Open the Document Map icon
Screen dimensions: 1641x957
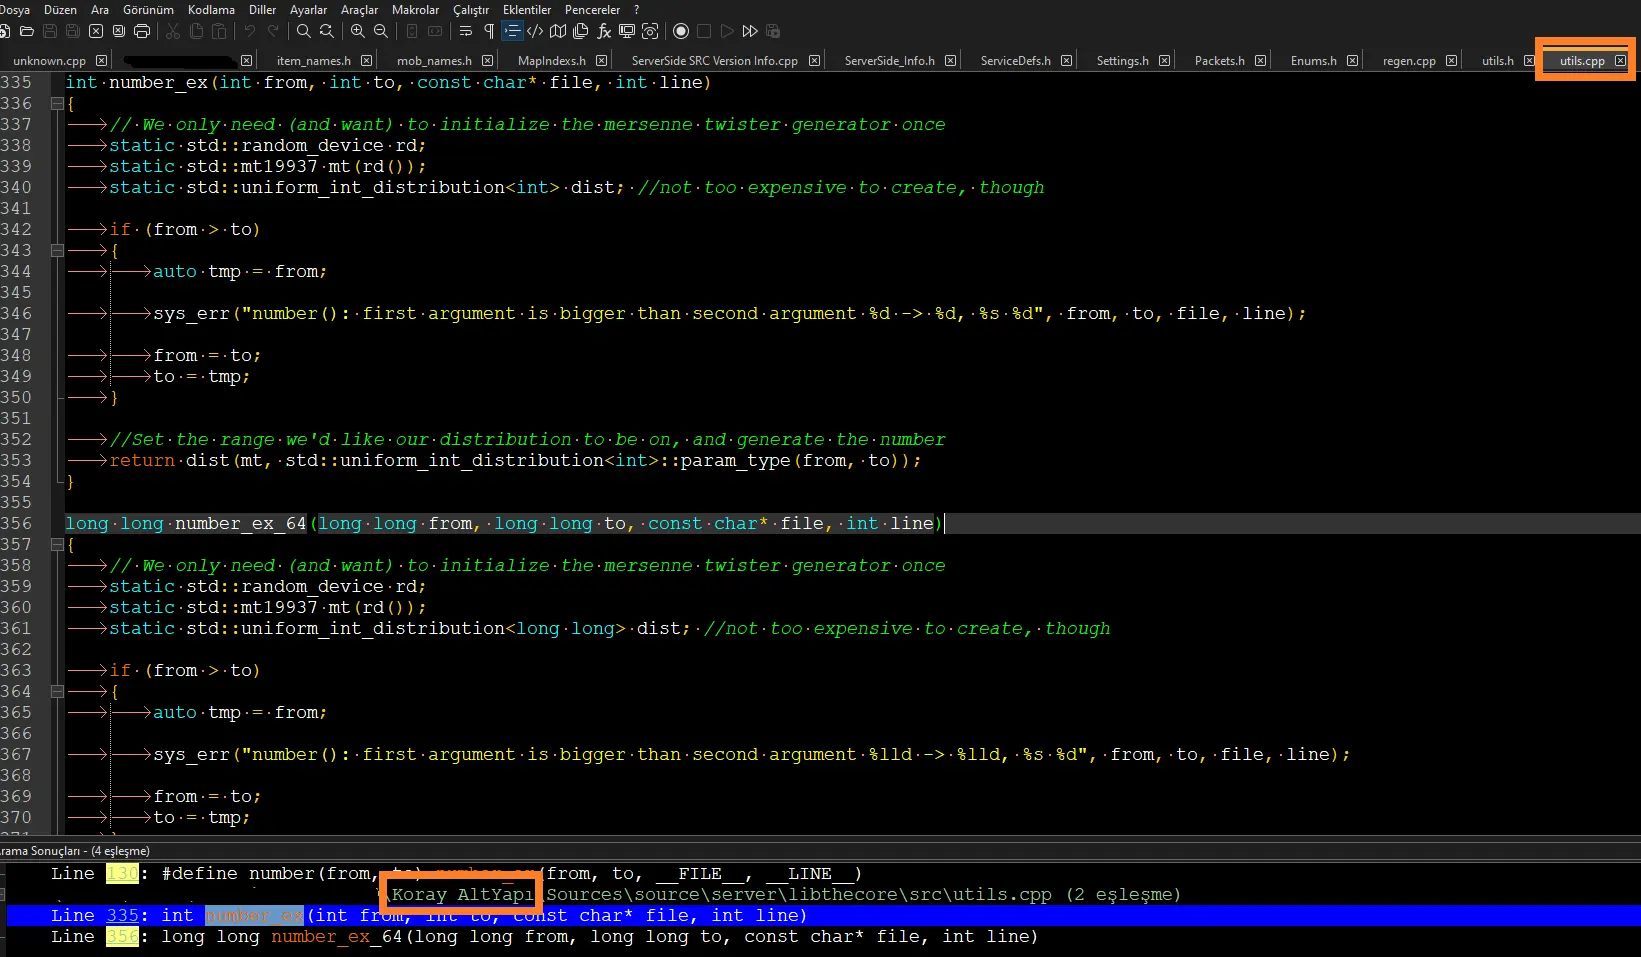[x=558, y=32]
